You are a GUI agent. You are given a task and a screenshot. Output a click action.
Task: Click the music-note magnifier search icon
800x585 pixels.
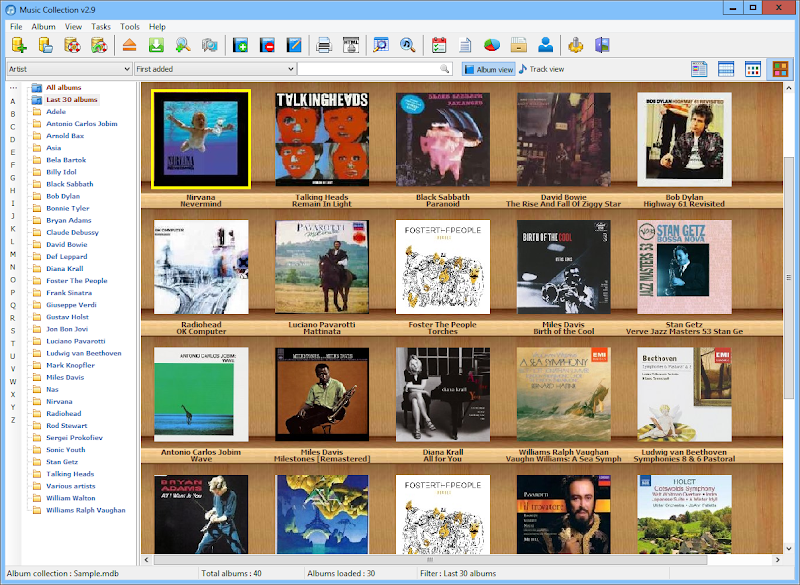[408, 45]
